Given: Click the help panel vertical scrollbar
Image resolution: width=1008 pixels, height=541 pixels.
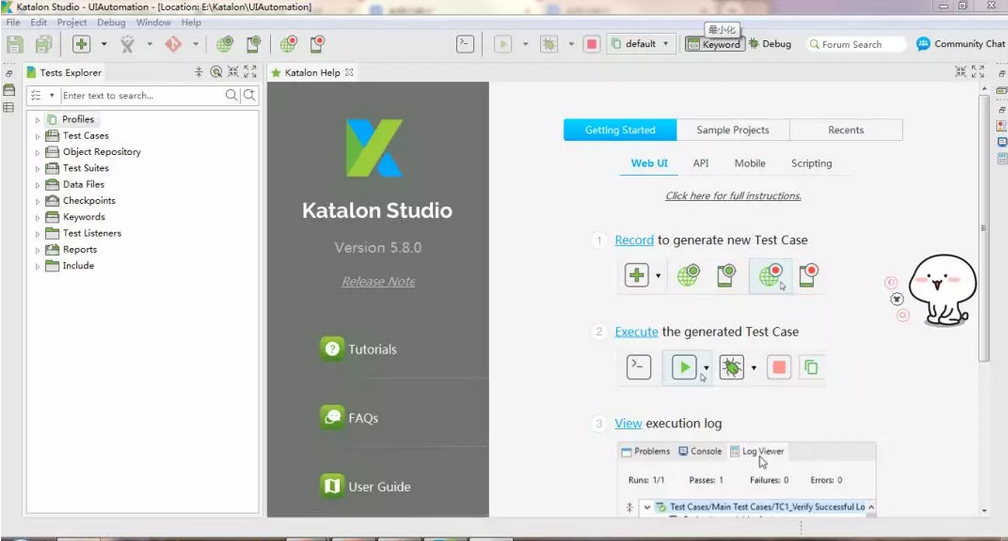Looking at the screenshot, I should [984, 228].
